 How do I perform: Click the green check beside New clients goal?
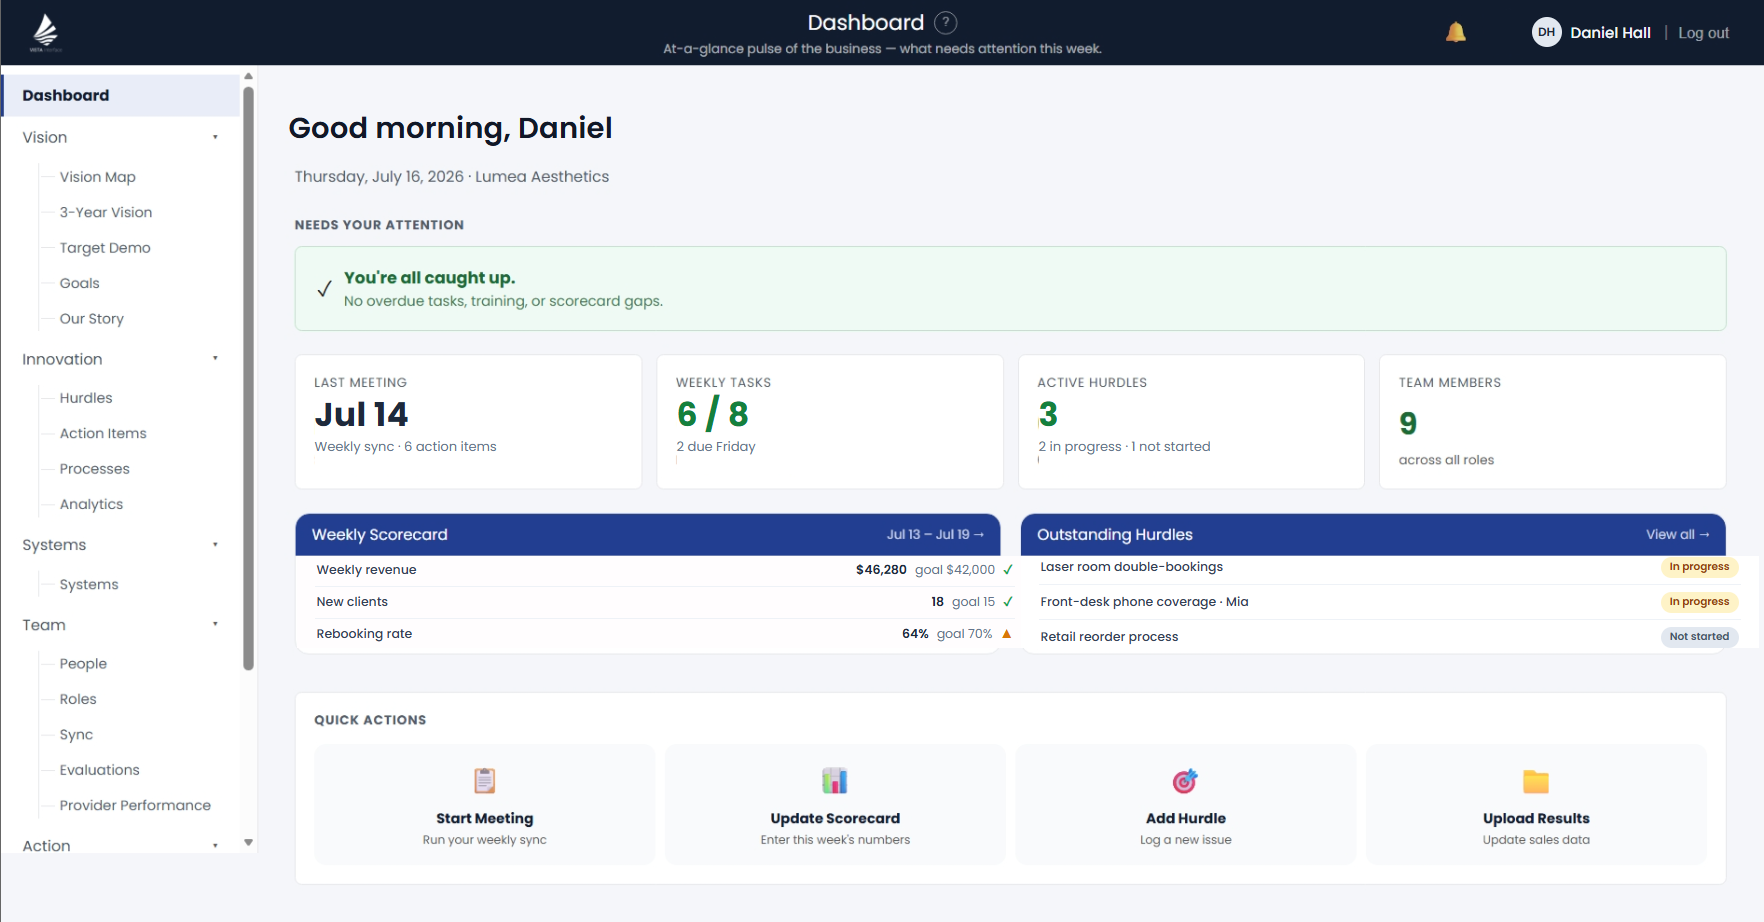pyautogui.click(x=1008, y=602)
